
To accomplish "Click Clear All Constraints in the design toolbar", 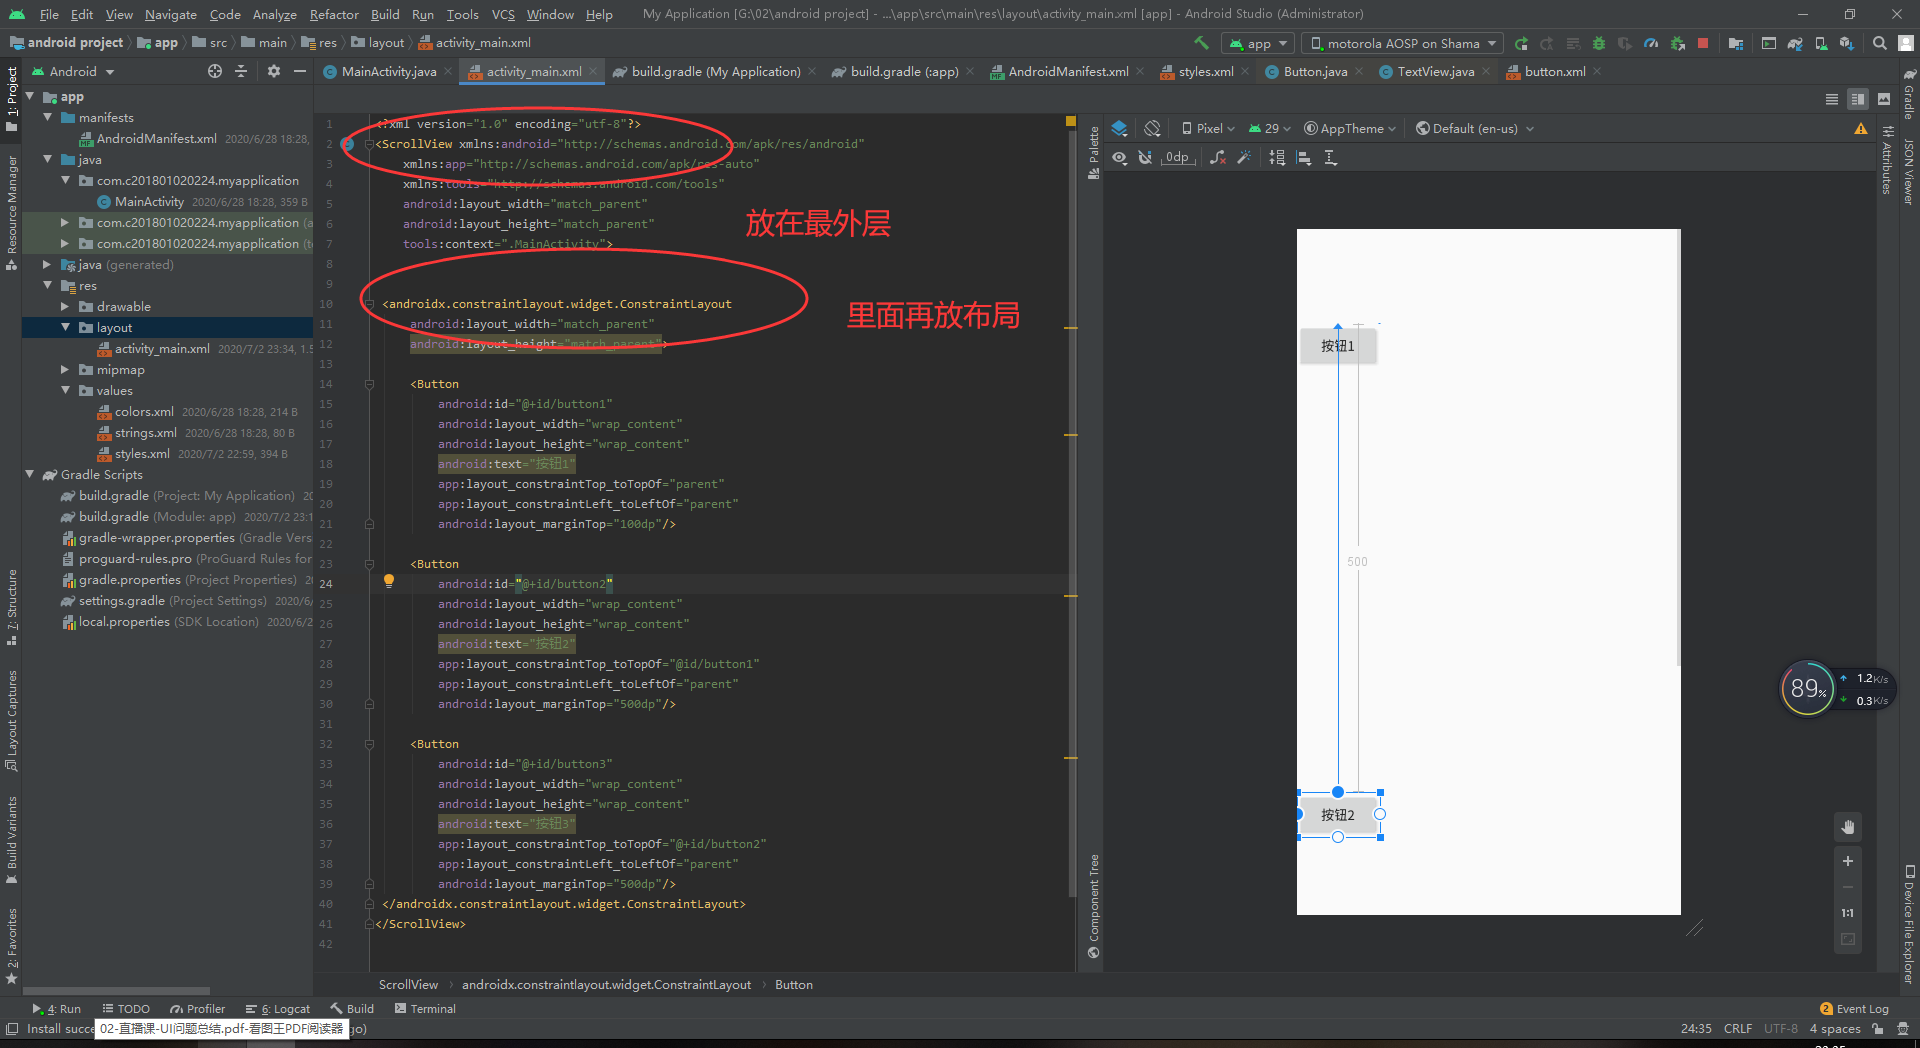I will 1217,157.
